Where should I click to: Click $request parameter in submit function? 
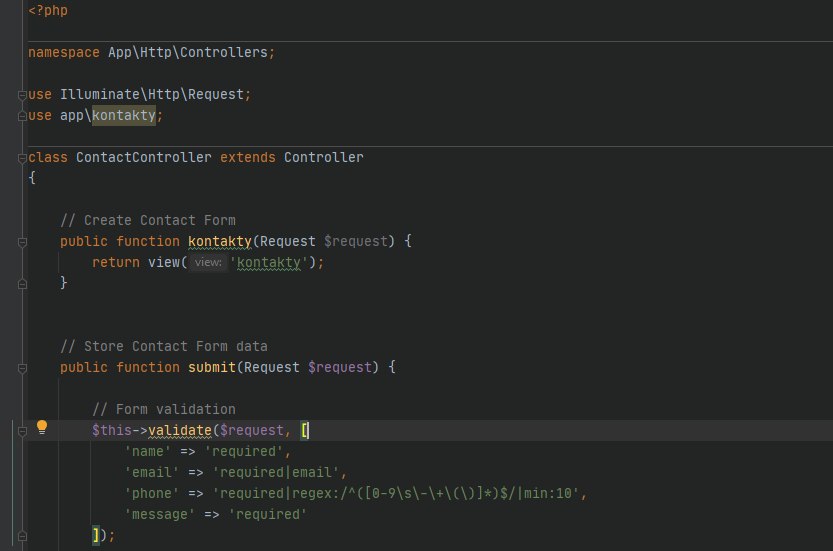tap(340, 367)
